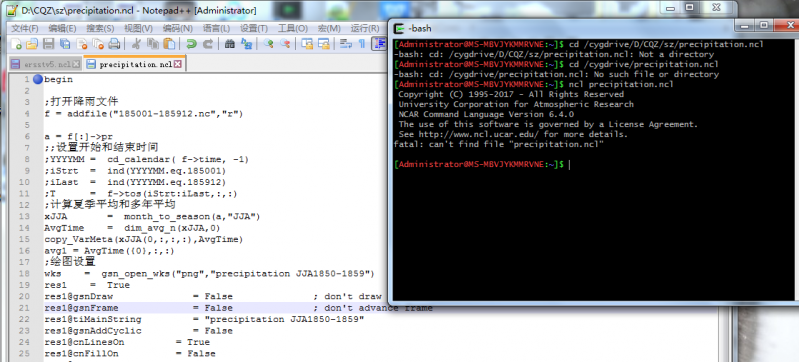The height and width of the screenshot is (362, 799).
Task: Click the 'begin' keyword on line 1
Action: [59, 80]
